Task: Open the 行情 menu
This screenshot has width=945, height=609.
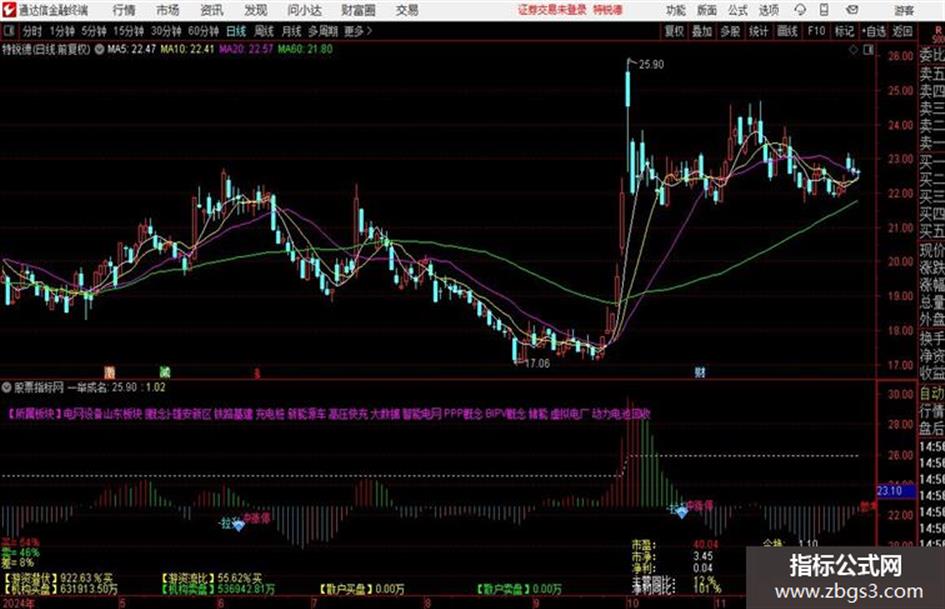Action: pyautogui.click(x=124, y=10)
